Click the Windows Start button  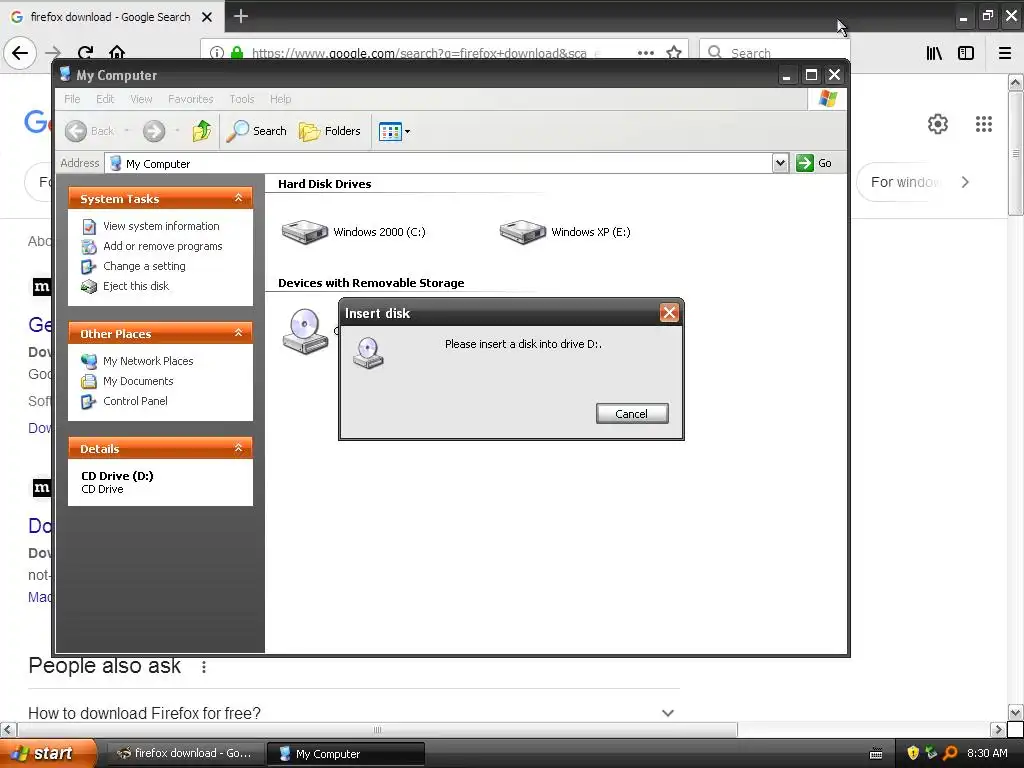click(x=48, y=753)
